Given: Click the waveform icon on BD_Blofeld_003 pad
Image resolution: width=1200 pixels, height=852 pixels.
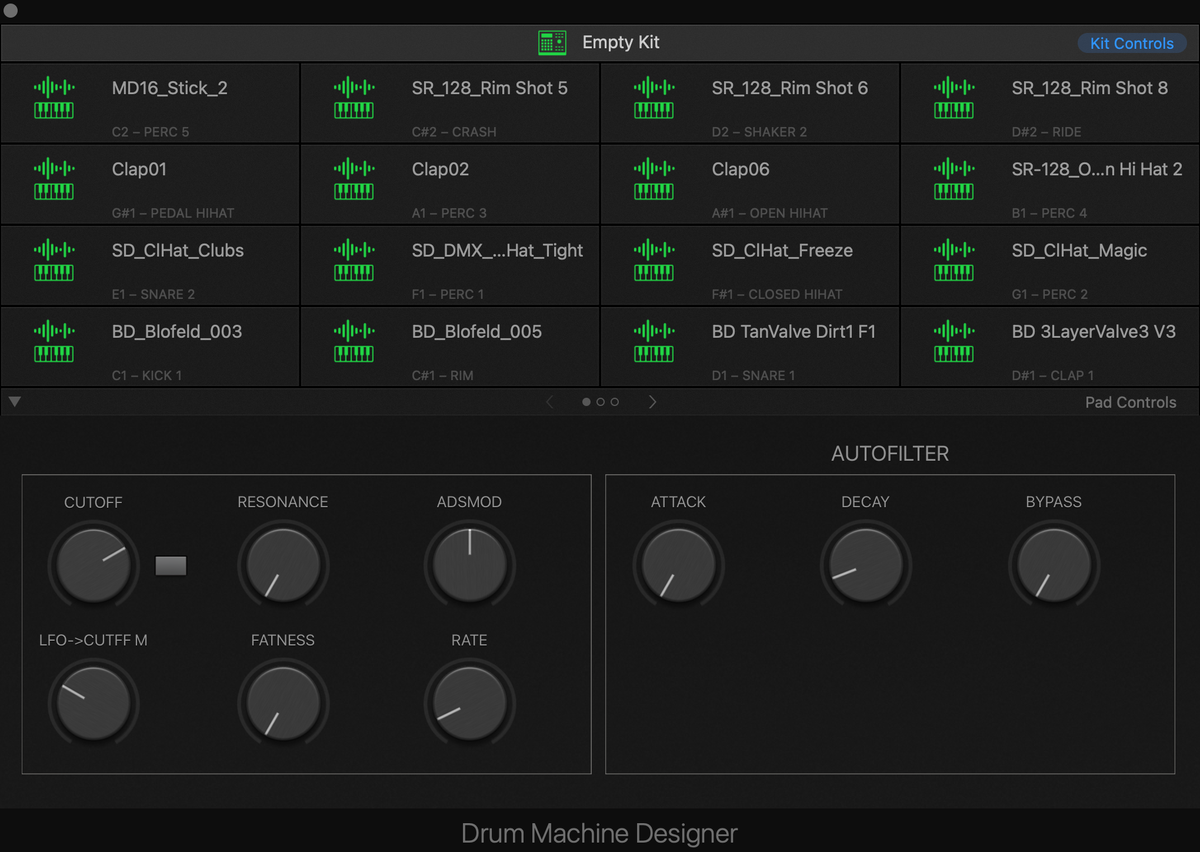Looking at the screenshot, I should coord(54,331).
